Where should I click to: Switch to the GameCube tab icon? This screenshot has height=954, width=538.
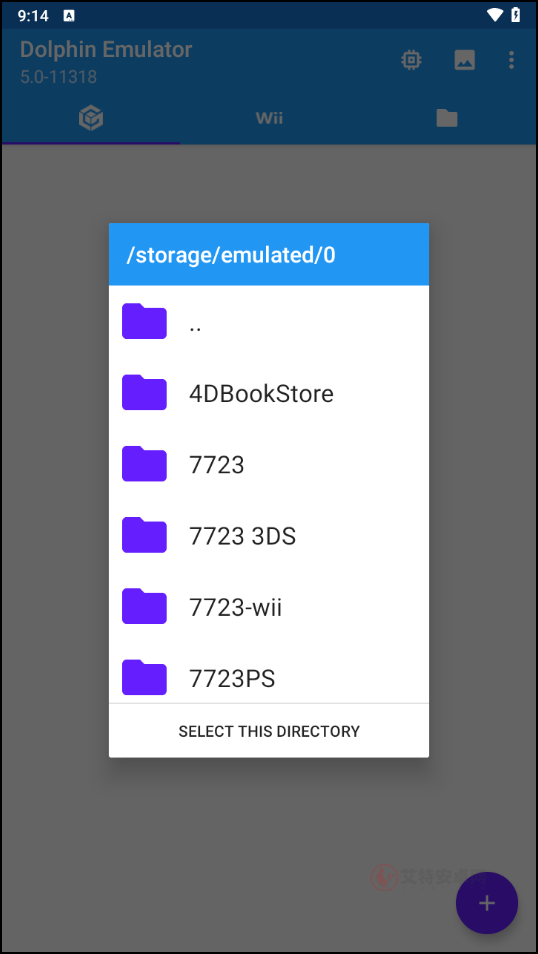(91, 117)
